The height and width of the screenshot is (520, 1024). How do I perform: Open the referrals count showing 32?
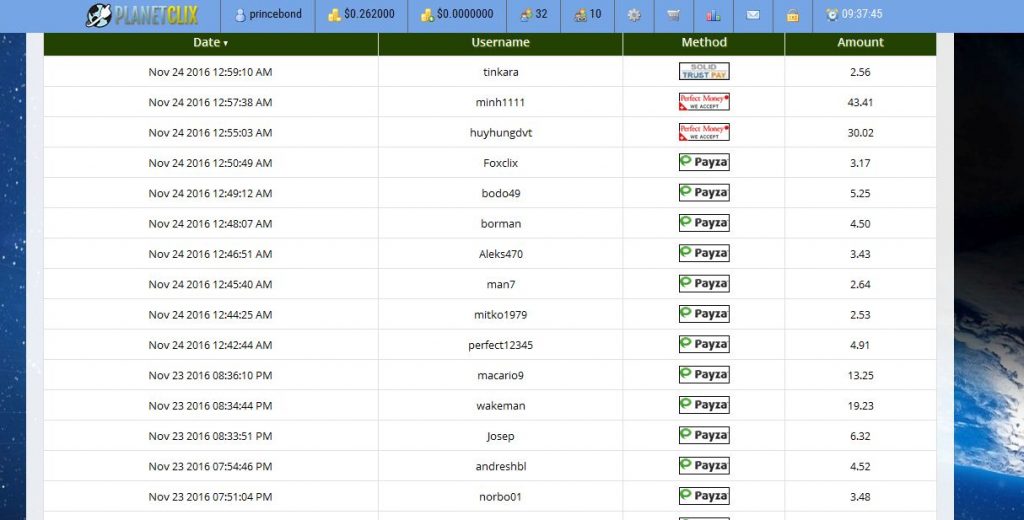click(534, 15)
